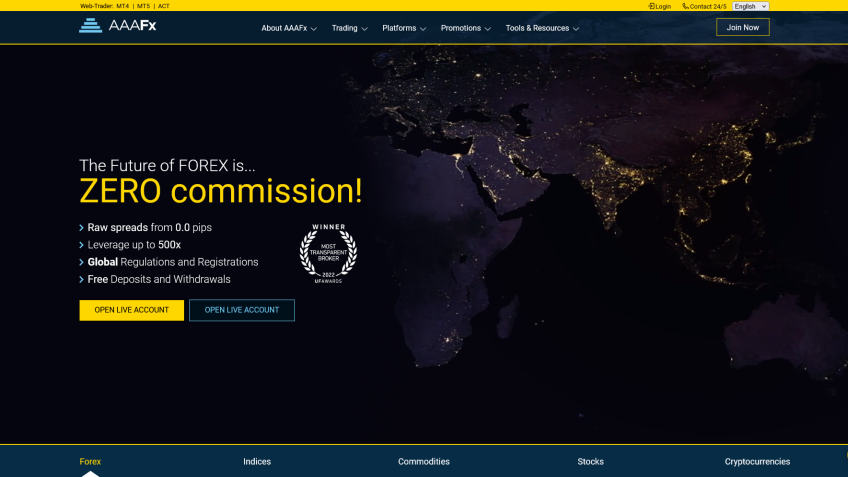848x477 pixels.
Task: Open the MT5 web-trader link
Action: 143,6
